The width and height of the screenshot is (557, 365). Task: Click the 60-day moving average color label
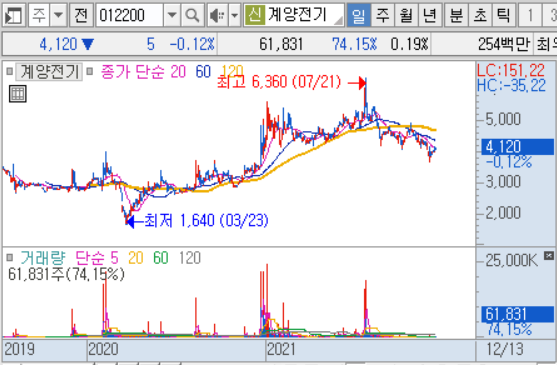(203, 72)
